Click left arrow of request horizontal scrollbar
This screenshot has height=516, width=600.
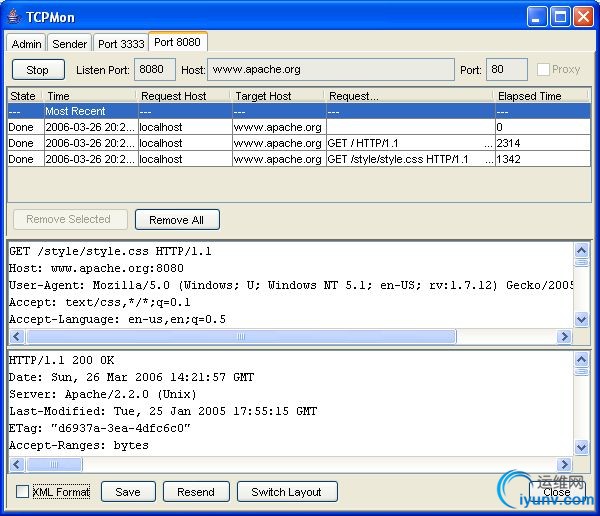point(16,336)
